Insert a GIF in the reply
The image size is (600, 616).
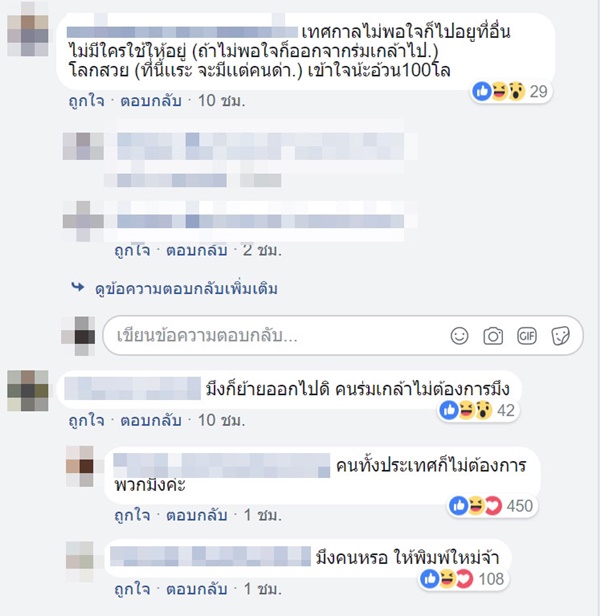point(527,336)
